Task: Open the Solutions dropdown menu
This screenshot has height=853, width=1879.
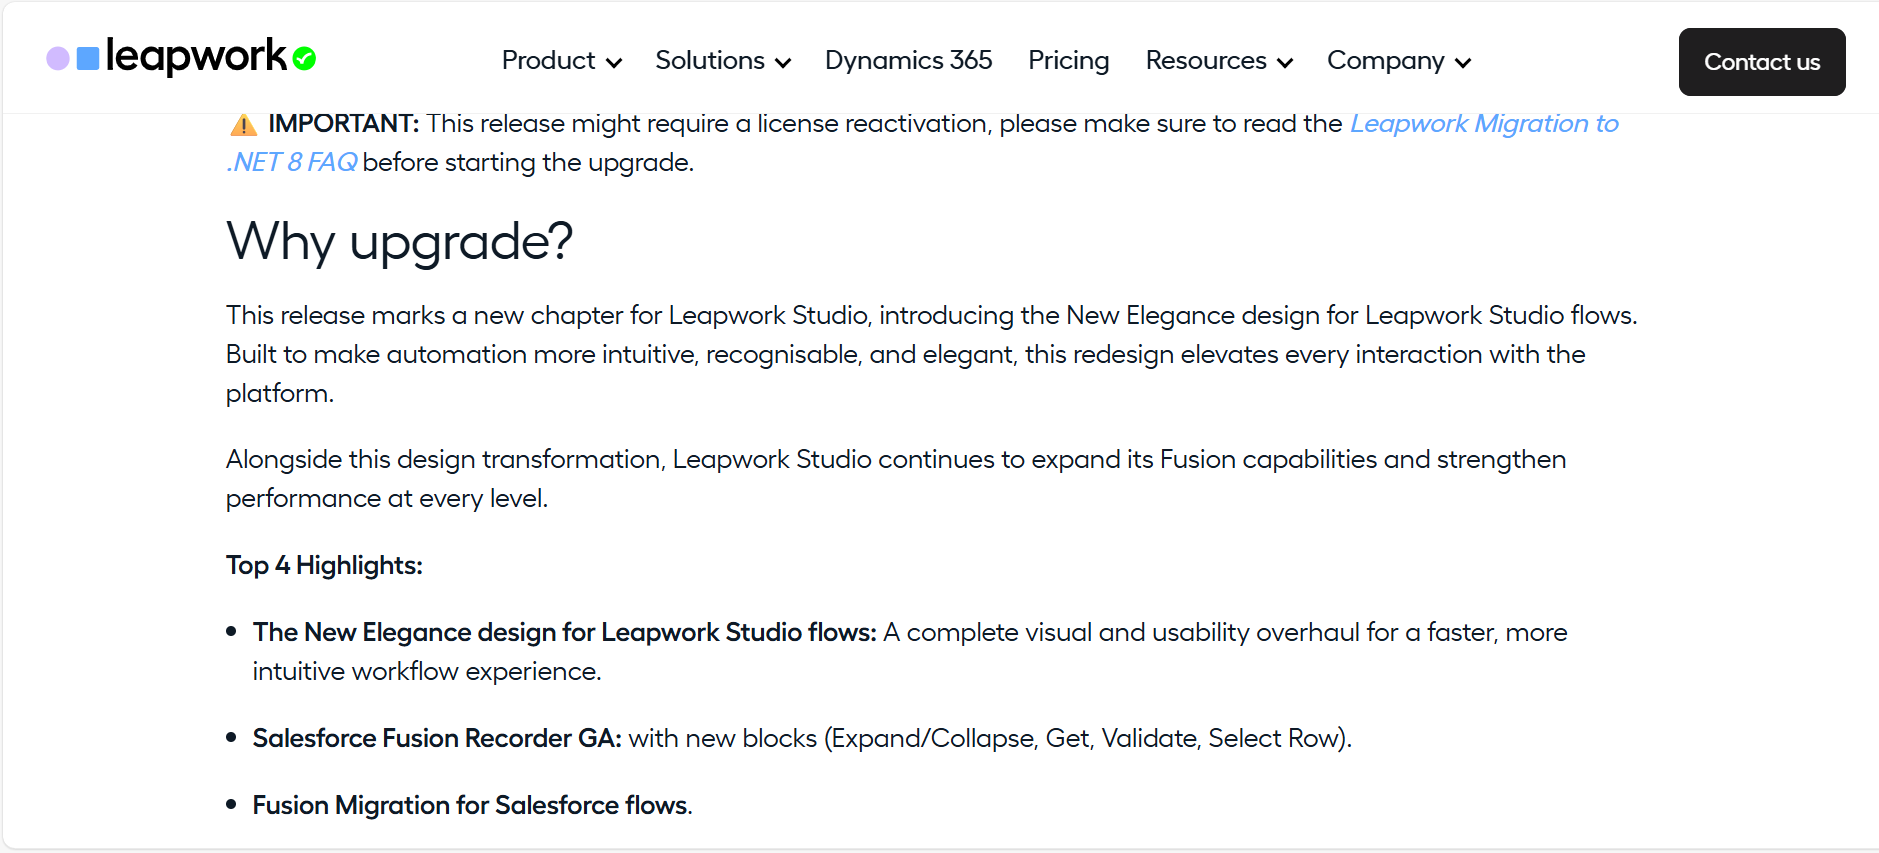Action: click(722, 61)
